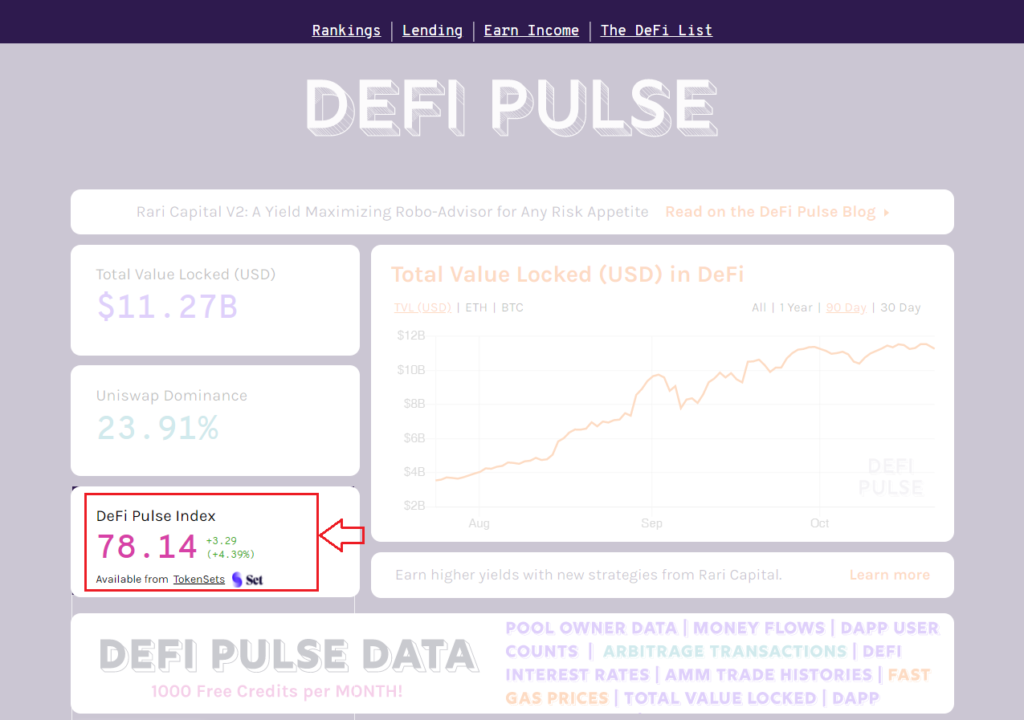Open The DeFi List page
The height and width of the screenshot is (720, 1024).
(656, 30)
